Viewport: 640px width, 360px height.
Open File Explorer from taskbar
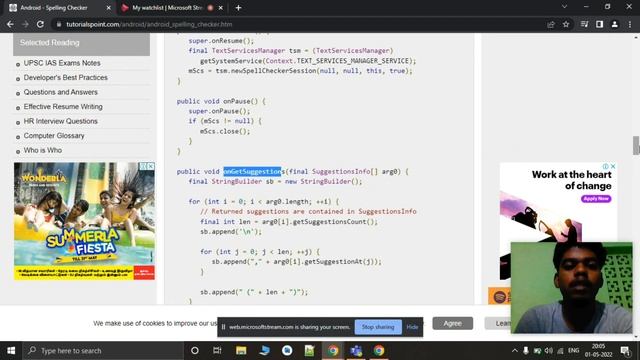pos(241,351)
